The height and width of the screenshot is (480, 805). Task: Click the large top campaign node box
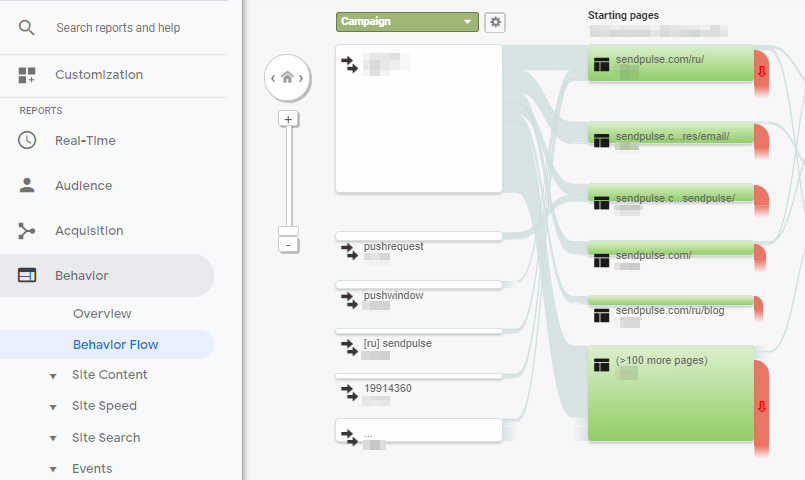pos(418,119)
